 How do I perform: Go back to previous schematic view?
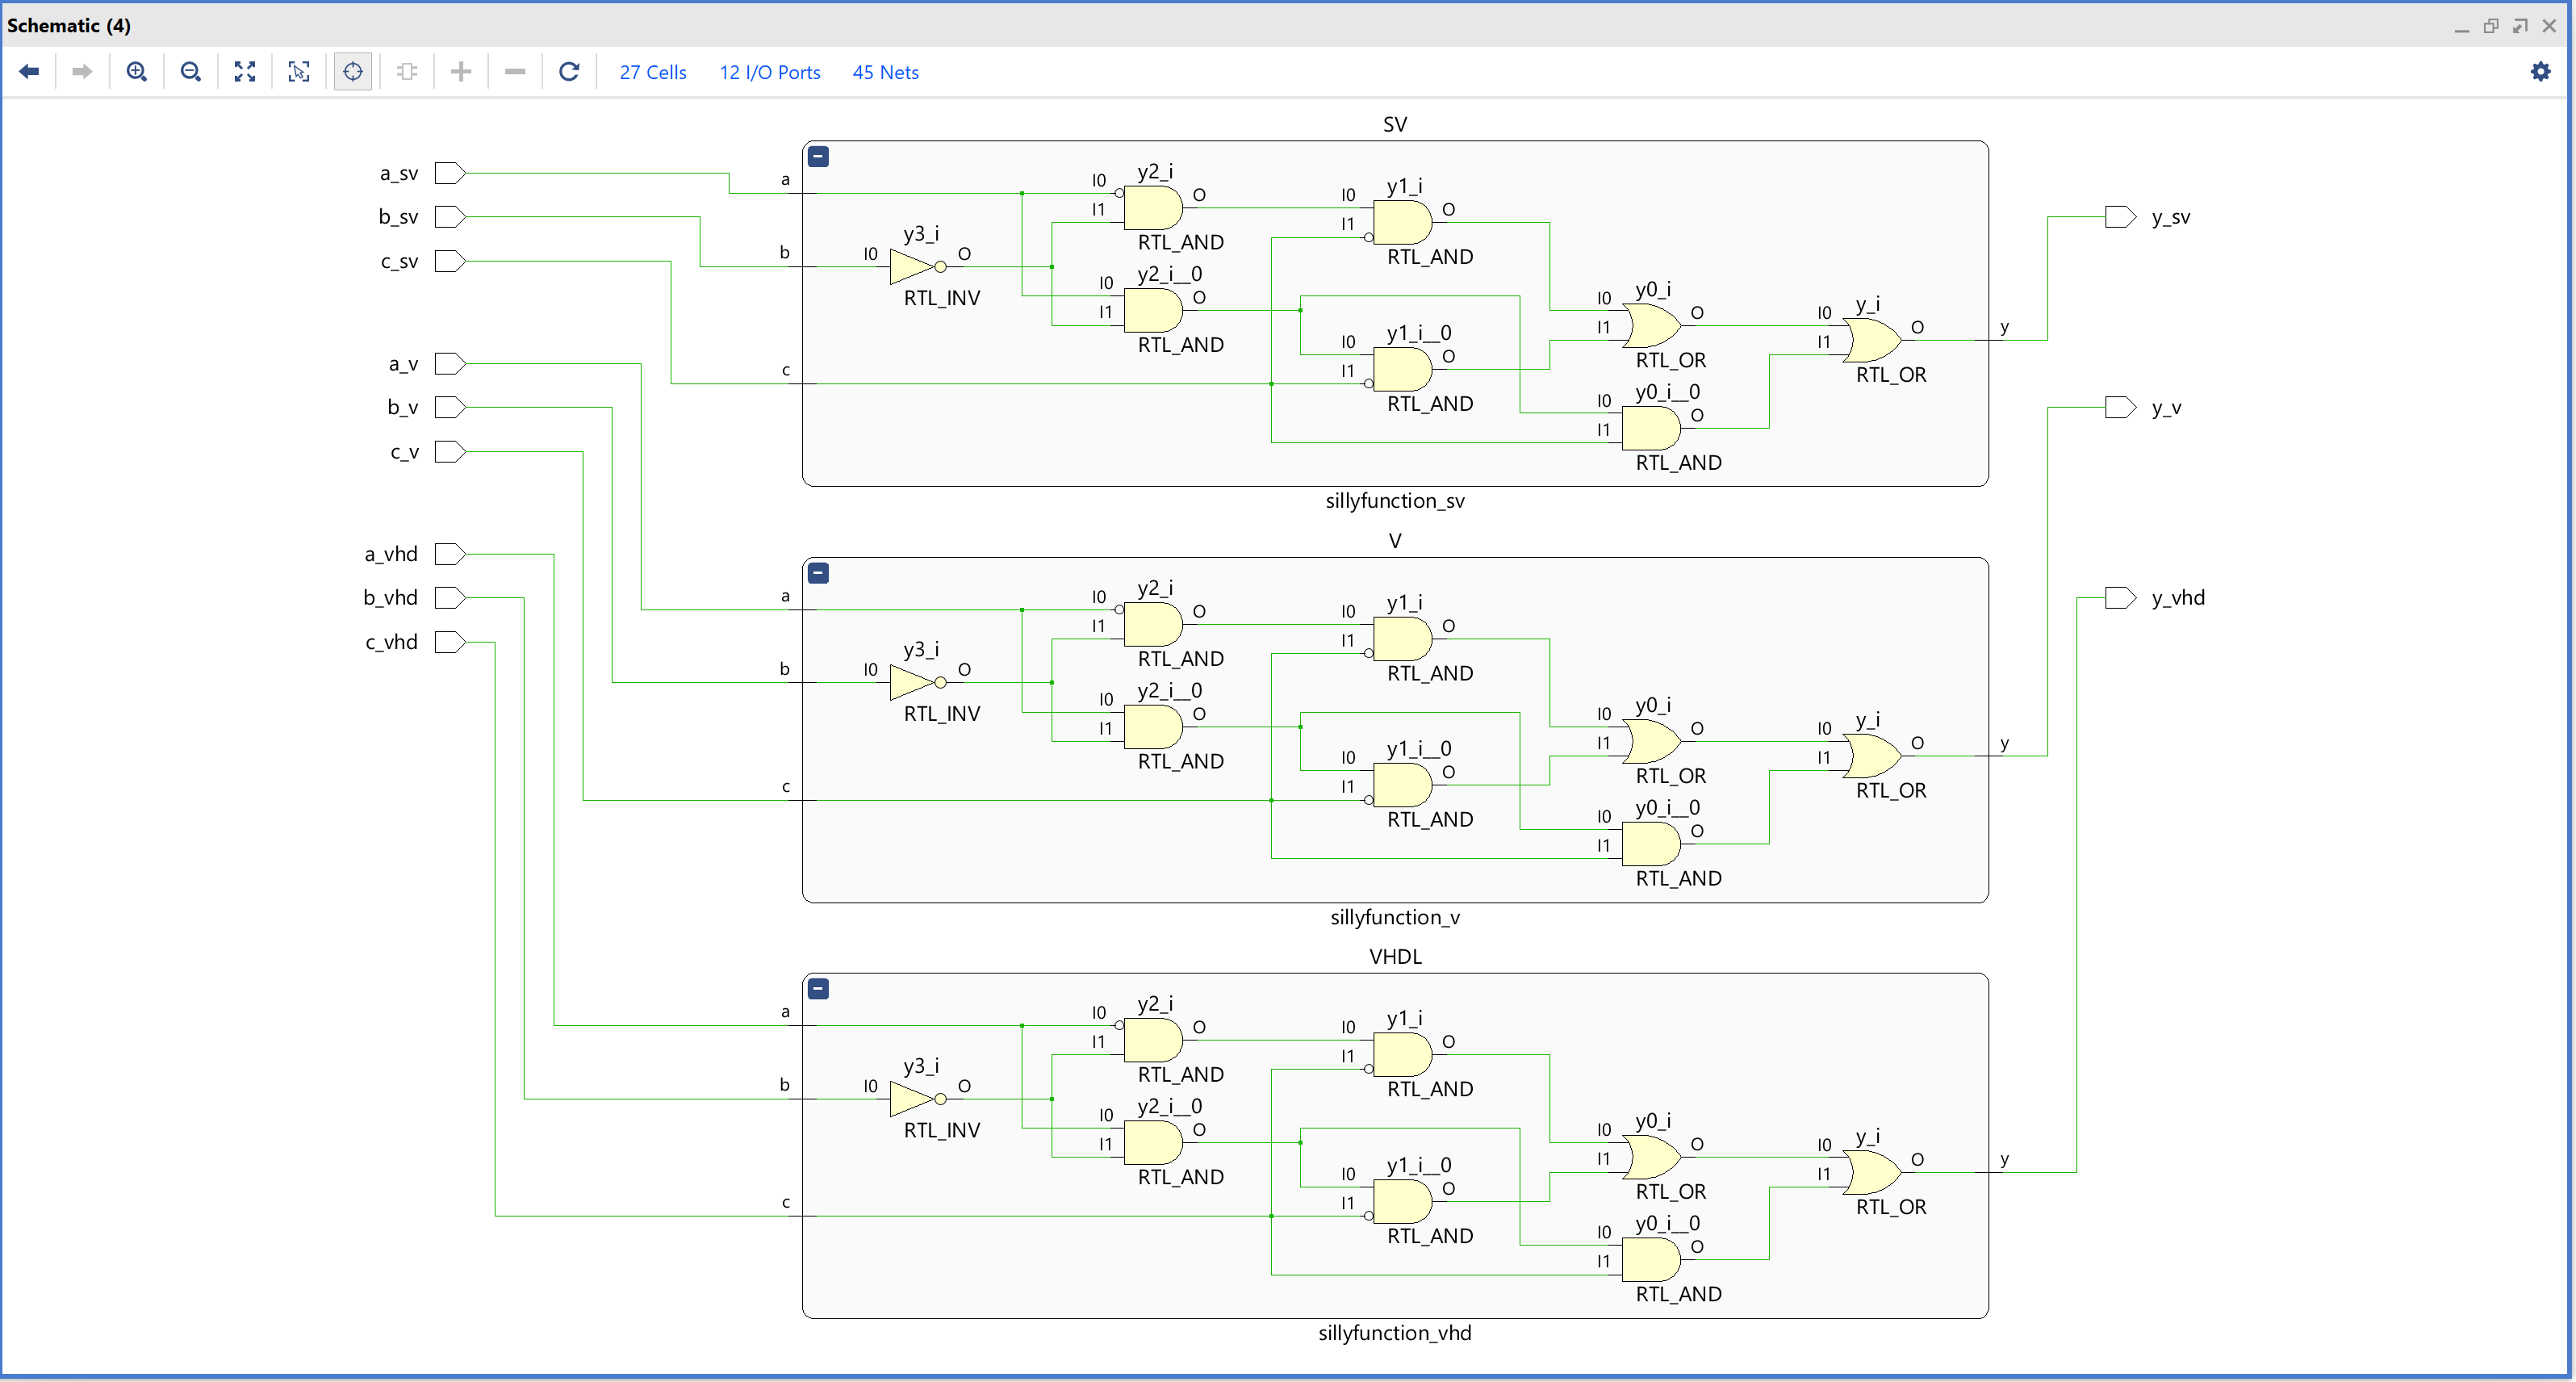point(29,71)
